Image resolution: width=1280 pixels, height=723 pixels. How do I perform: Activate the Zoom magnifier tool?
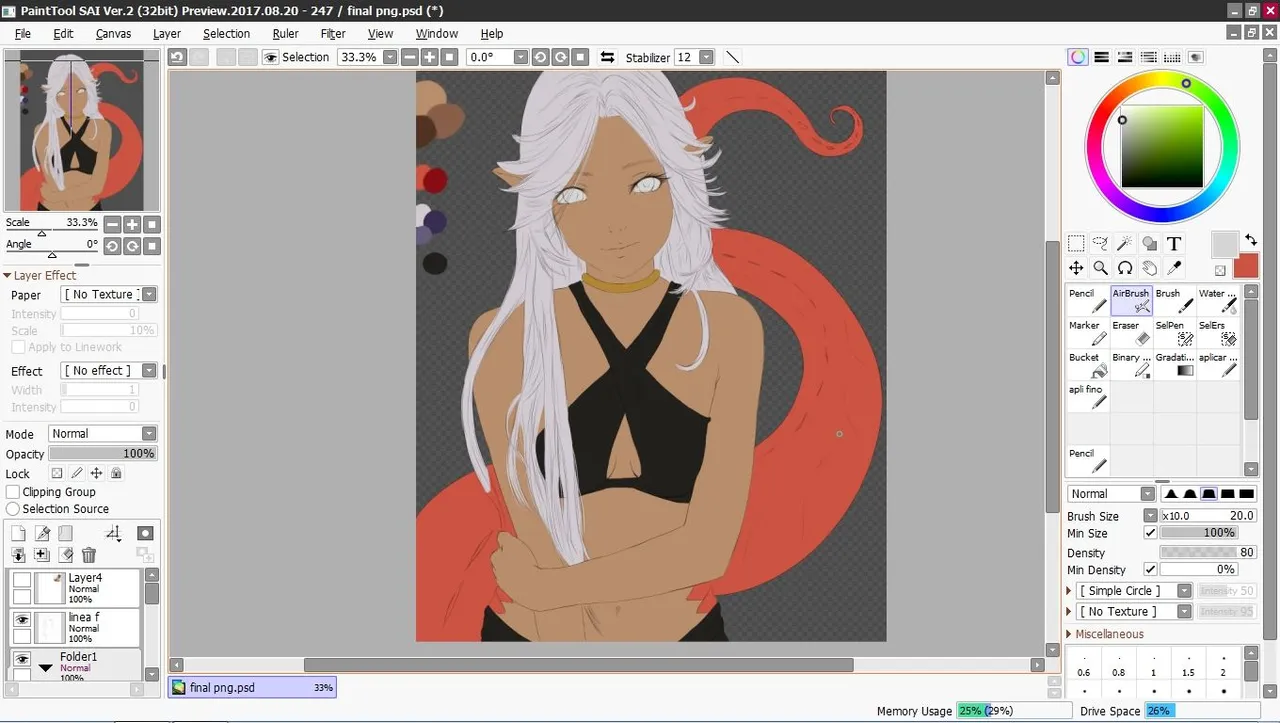[1100, 268]
